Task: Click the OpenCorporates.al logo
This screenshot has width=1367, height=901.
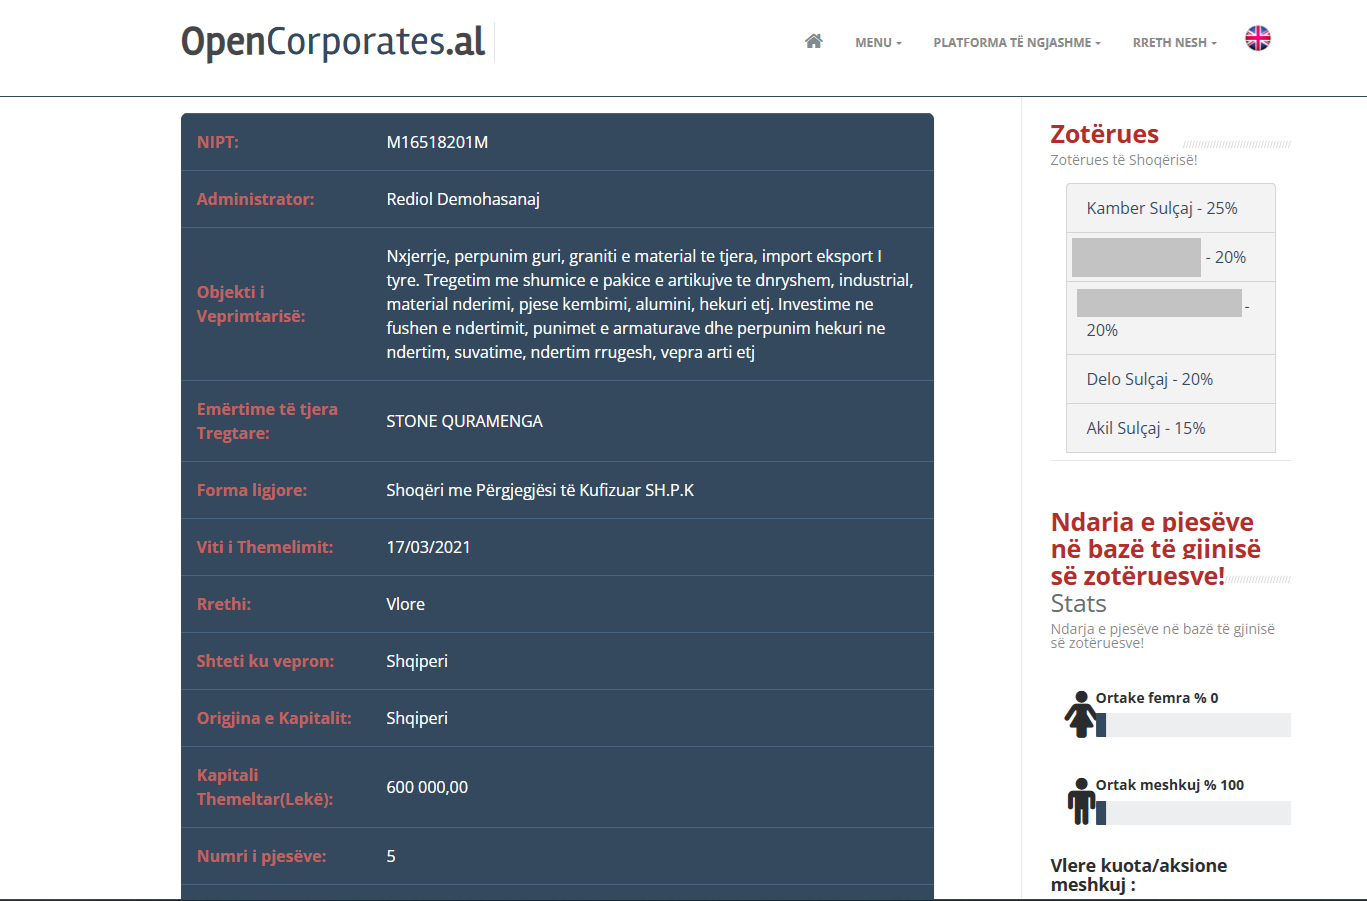Action: [x=333, y=42]
